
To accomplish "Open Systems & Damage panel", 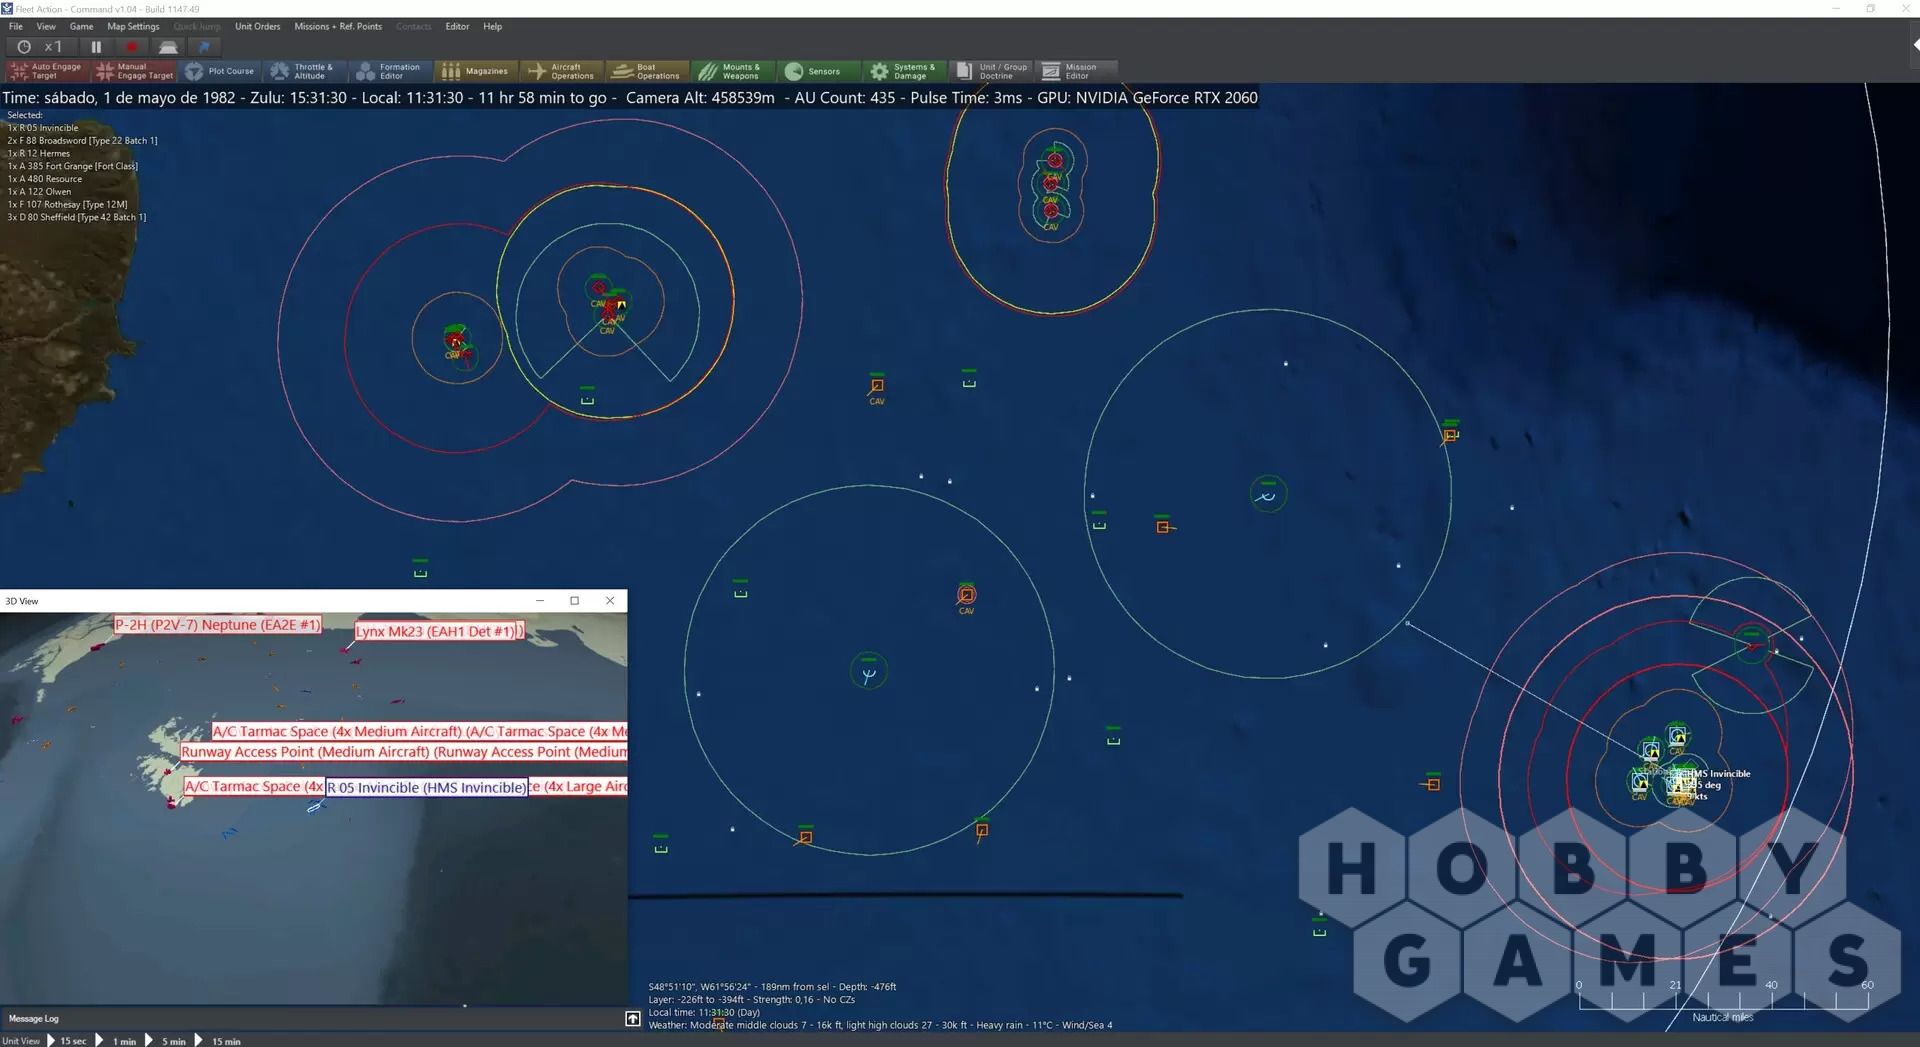I will tap(904, 71).
